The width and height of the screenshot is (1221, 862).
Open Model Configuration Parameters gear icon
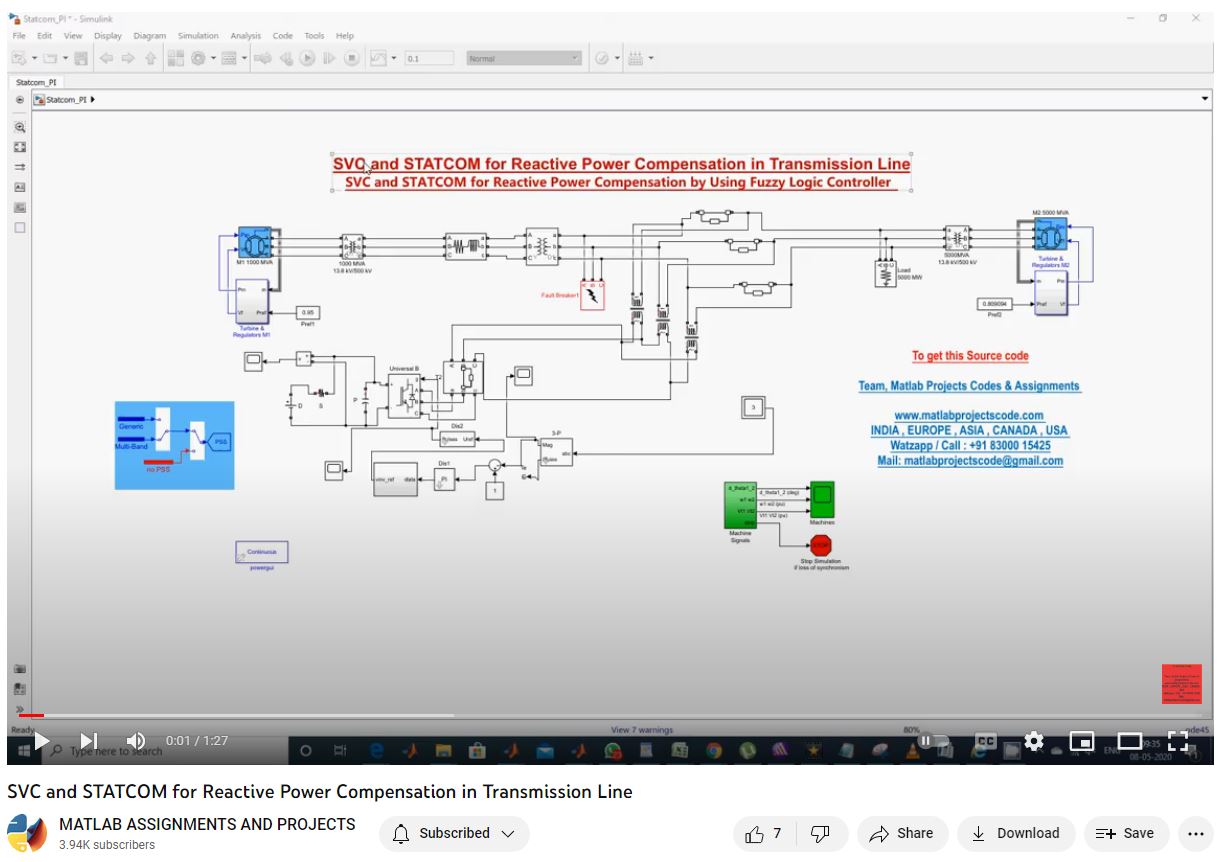click(x=198, y=59)
